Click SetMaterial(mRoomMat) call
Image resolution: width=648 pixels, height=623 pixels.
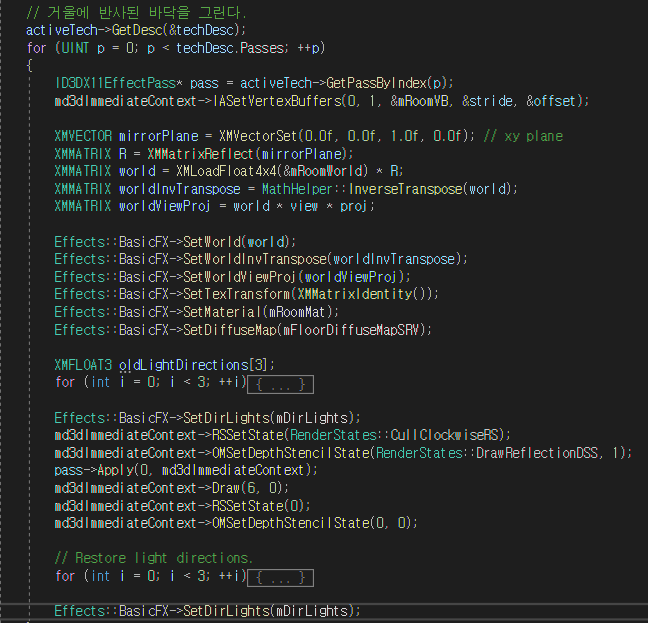click(x=258, y=312)
